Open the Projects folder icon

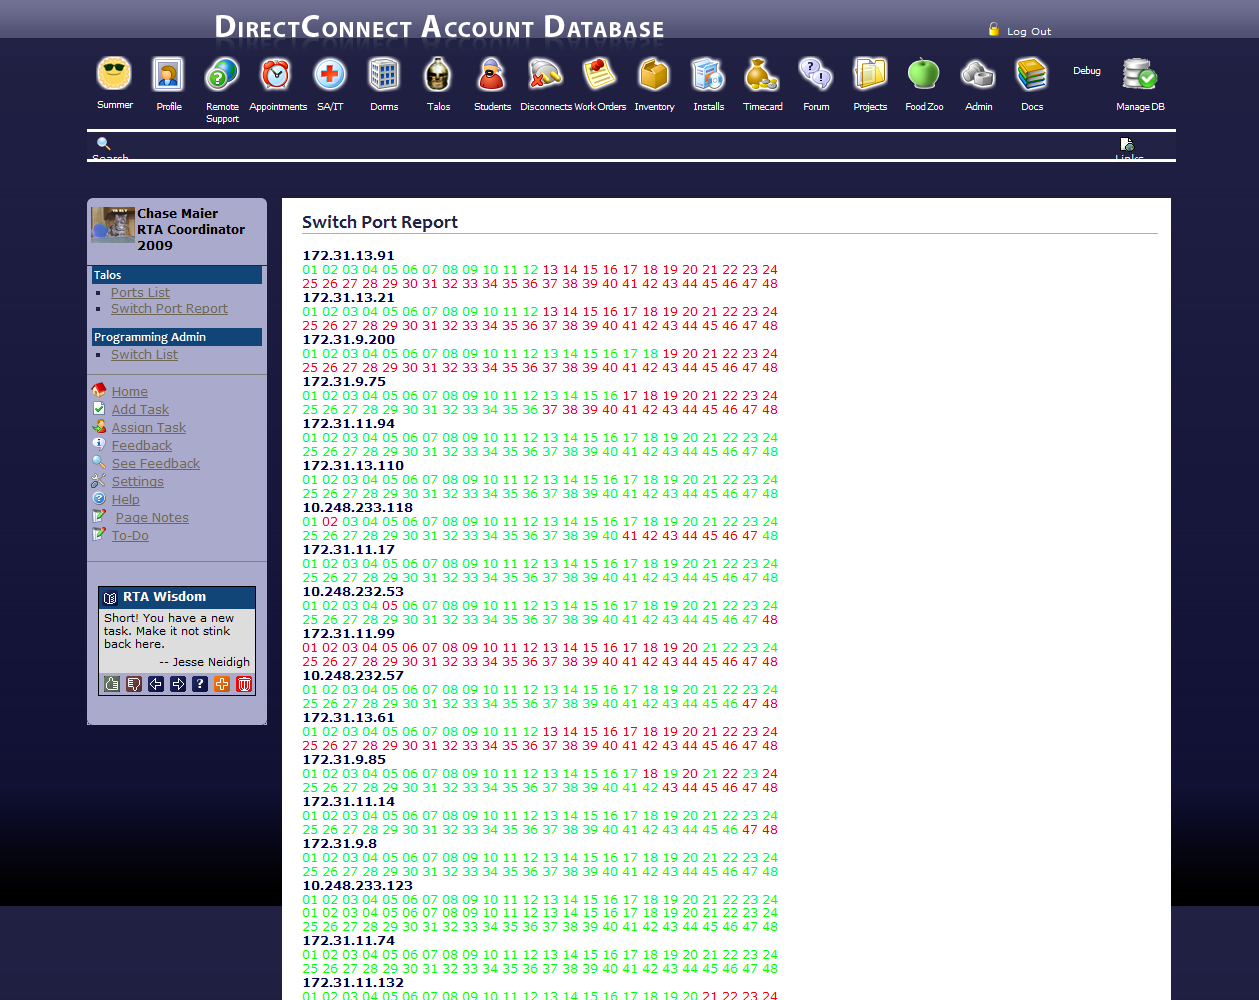click(x=870, y=74)
